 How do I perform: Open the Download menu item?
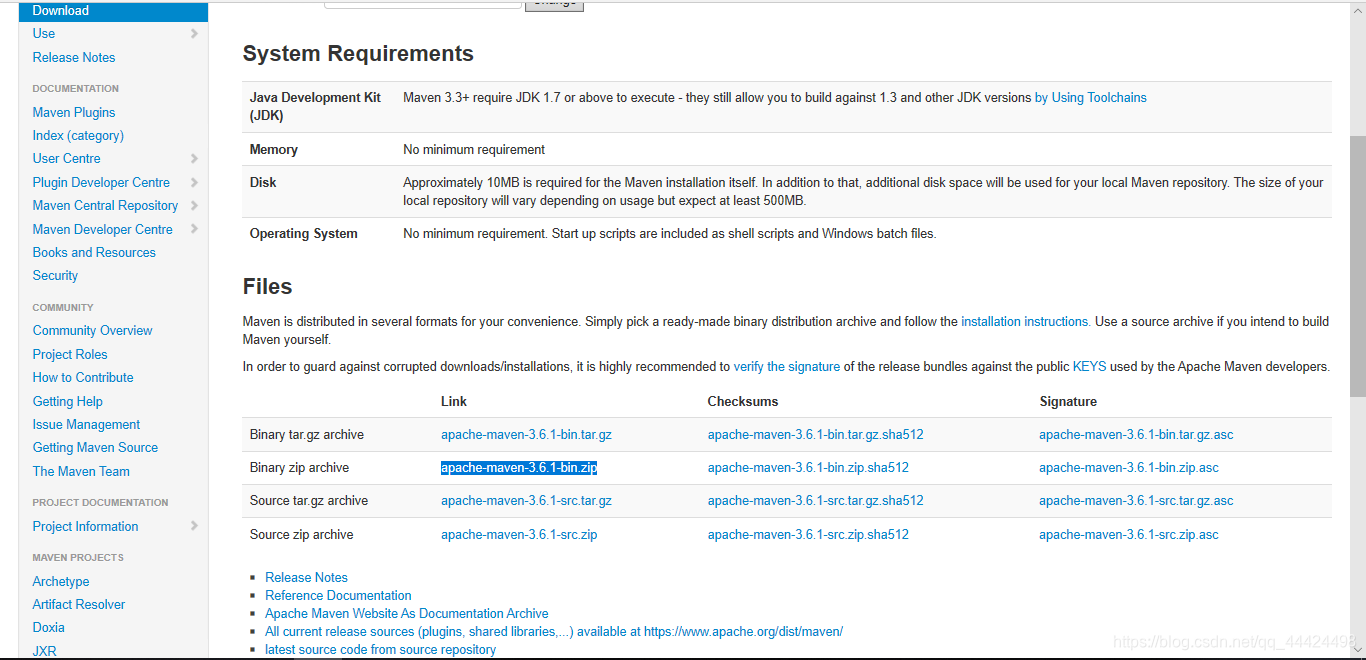tap(113, 11)
